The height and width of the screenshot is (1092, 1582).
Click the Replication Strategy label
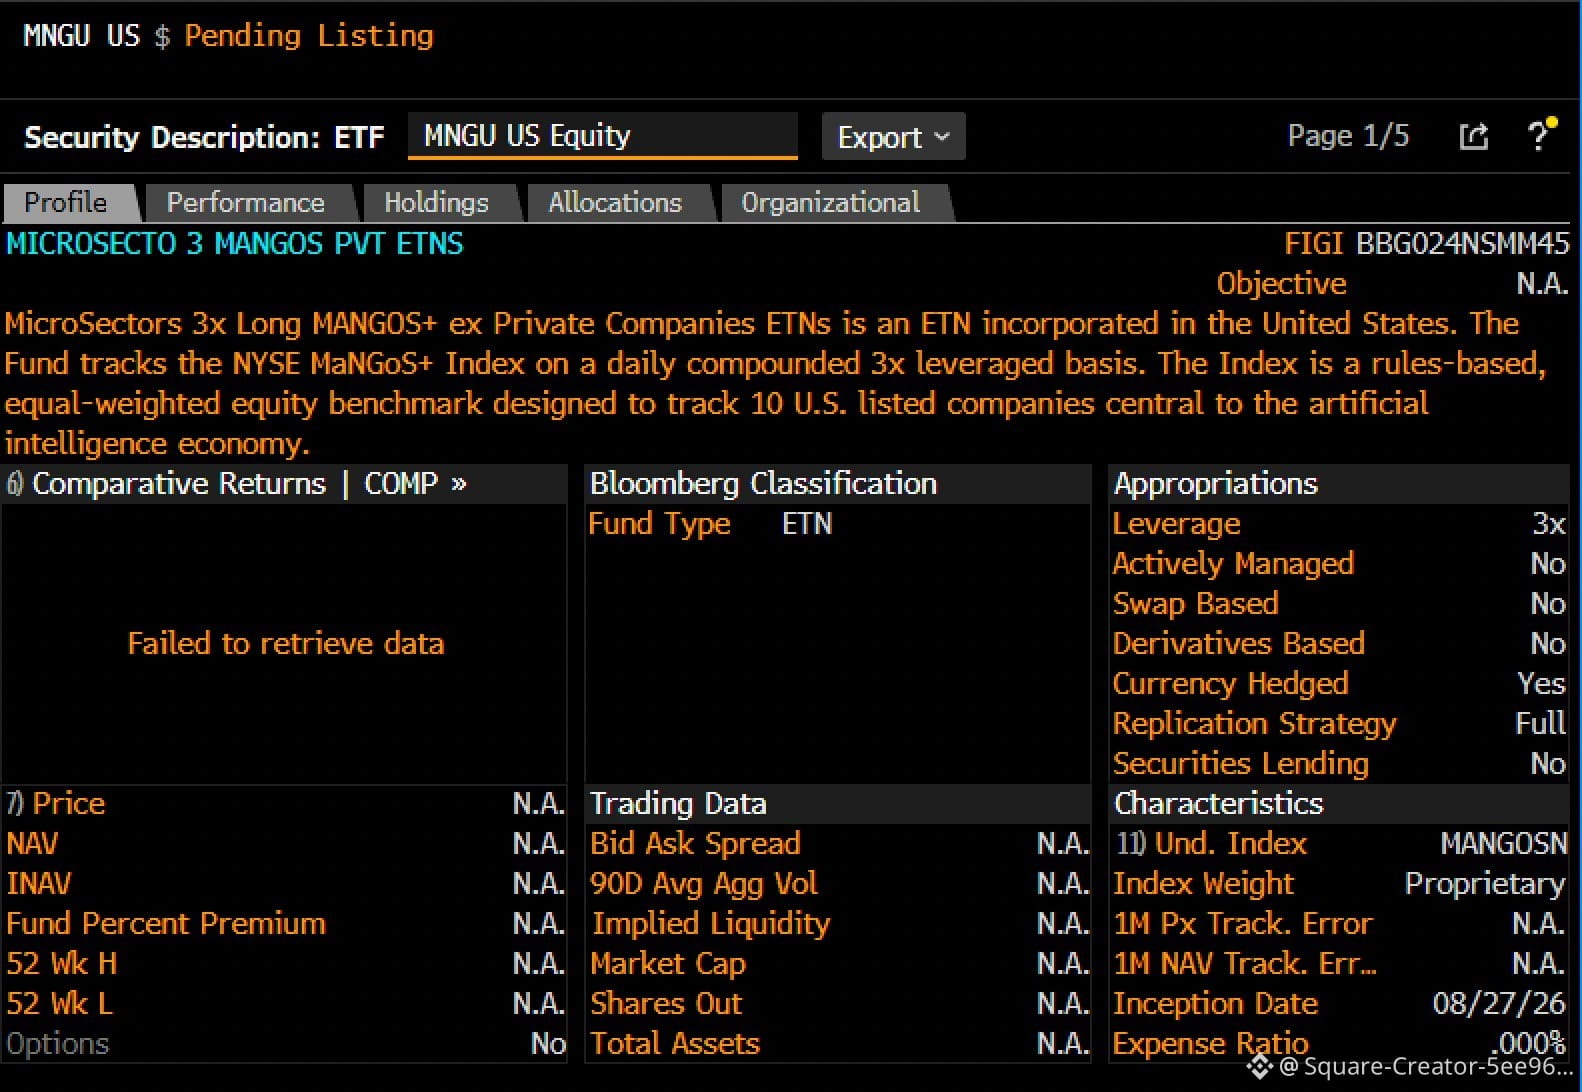pos(1255,724)
